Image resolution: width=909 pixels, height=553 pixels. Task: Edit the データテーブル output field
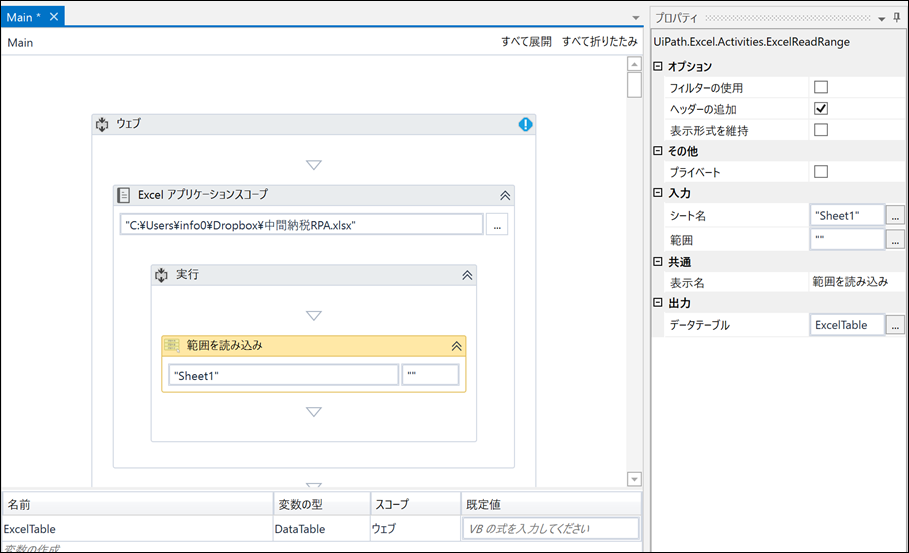coord(847,325)
